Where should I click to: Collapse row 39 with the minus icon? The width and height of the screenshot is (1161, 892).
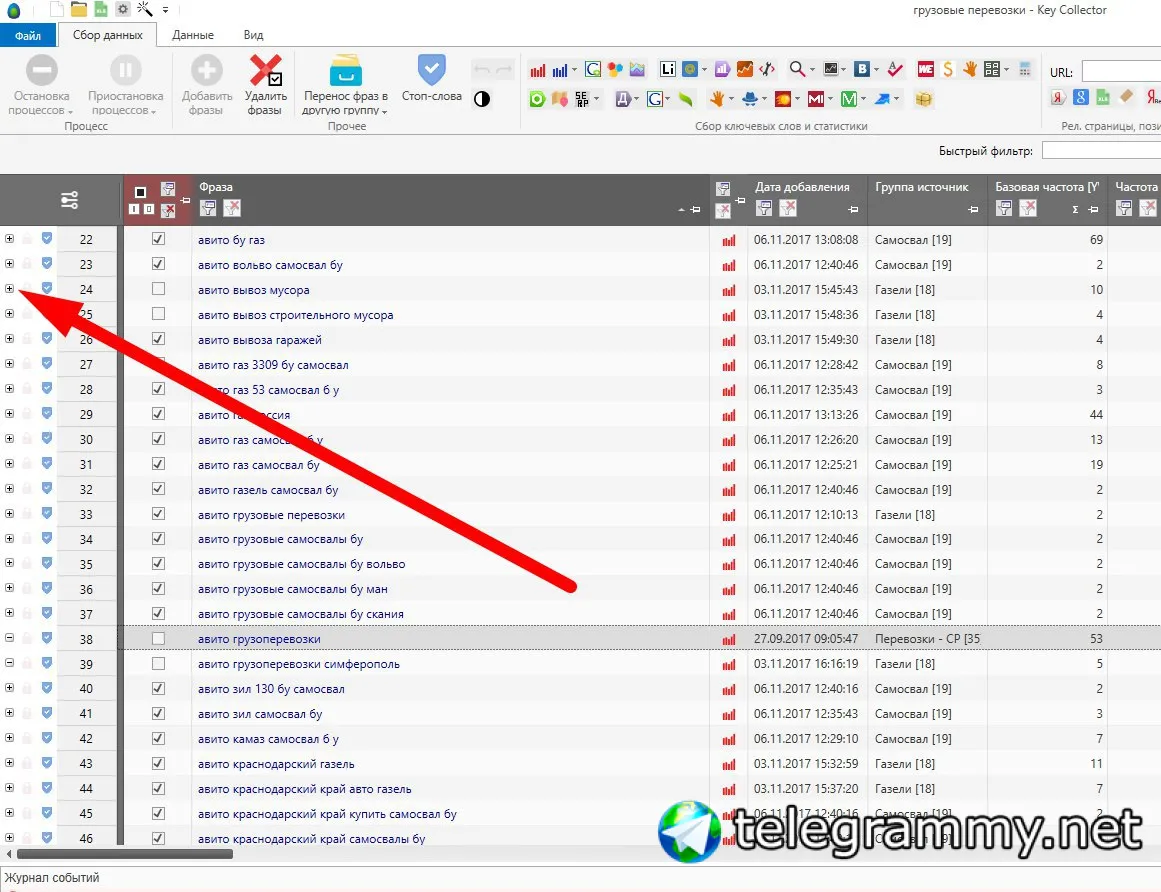10,663
